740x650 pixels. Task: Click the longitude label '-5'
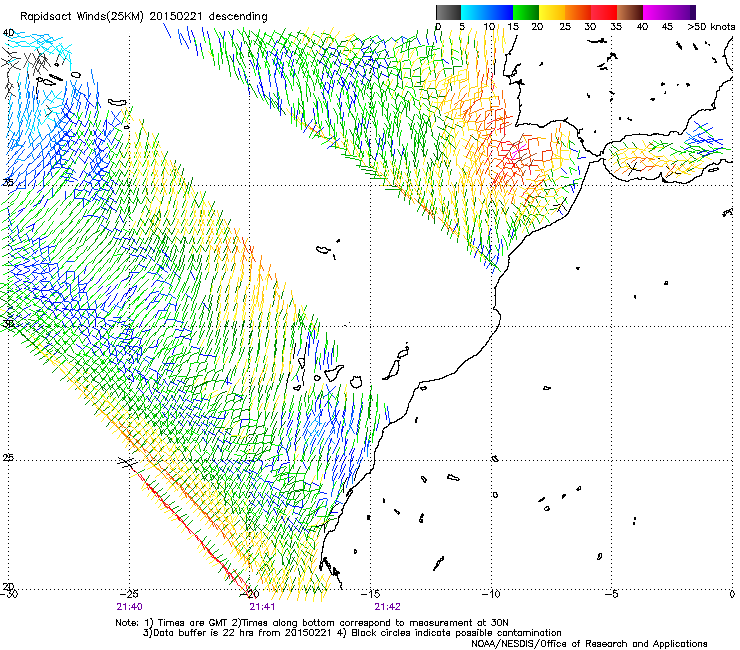click(x=611, y=594)
